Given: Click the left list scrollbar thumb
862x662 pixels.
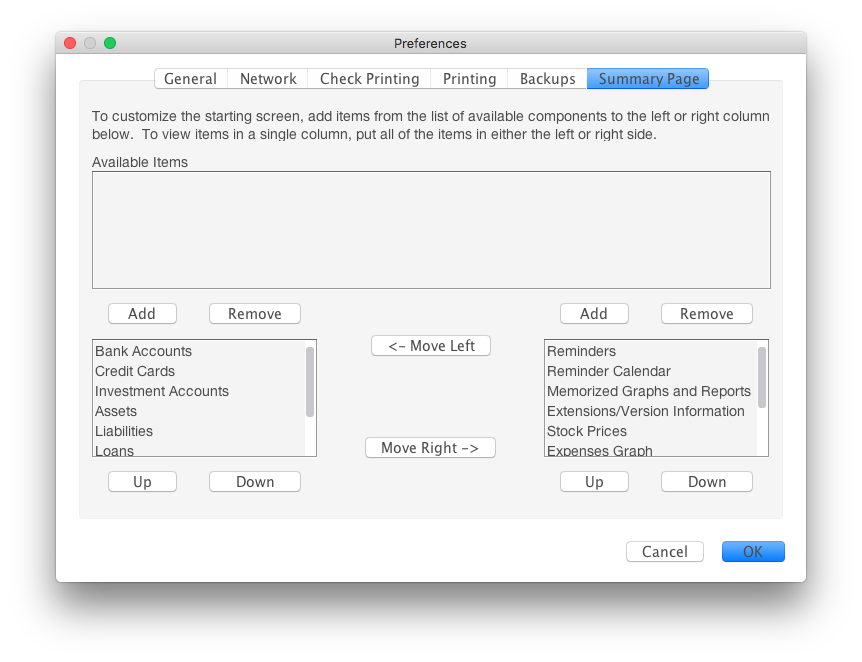Looking at the screenshot, I should pyautogui.click(x=310, y=382).
